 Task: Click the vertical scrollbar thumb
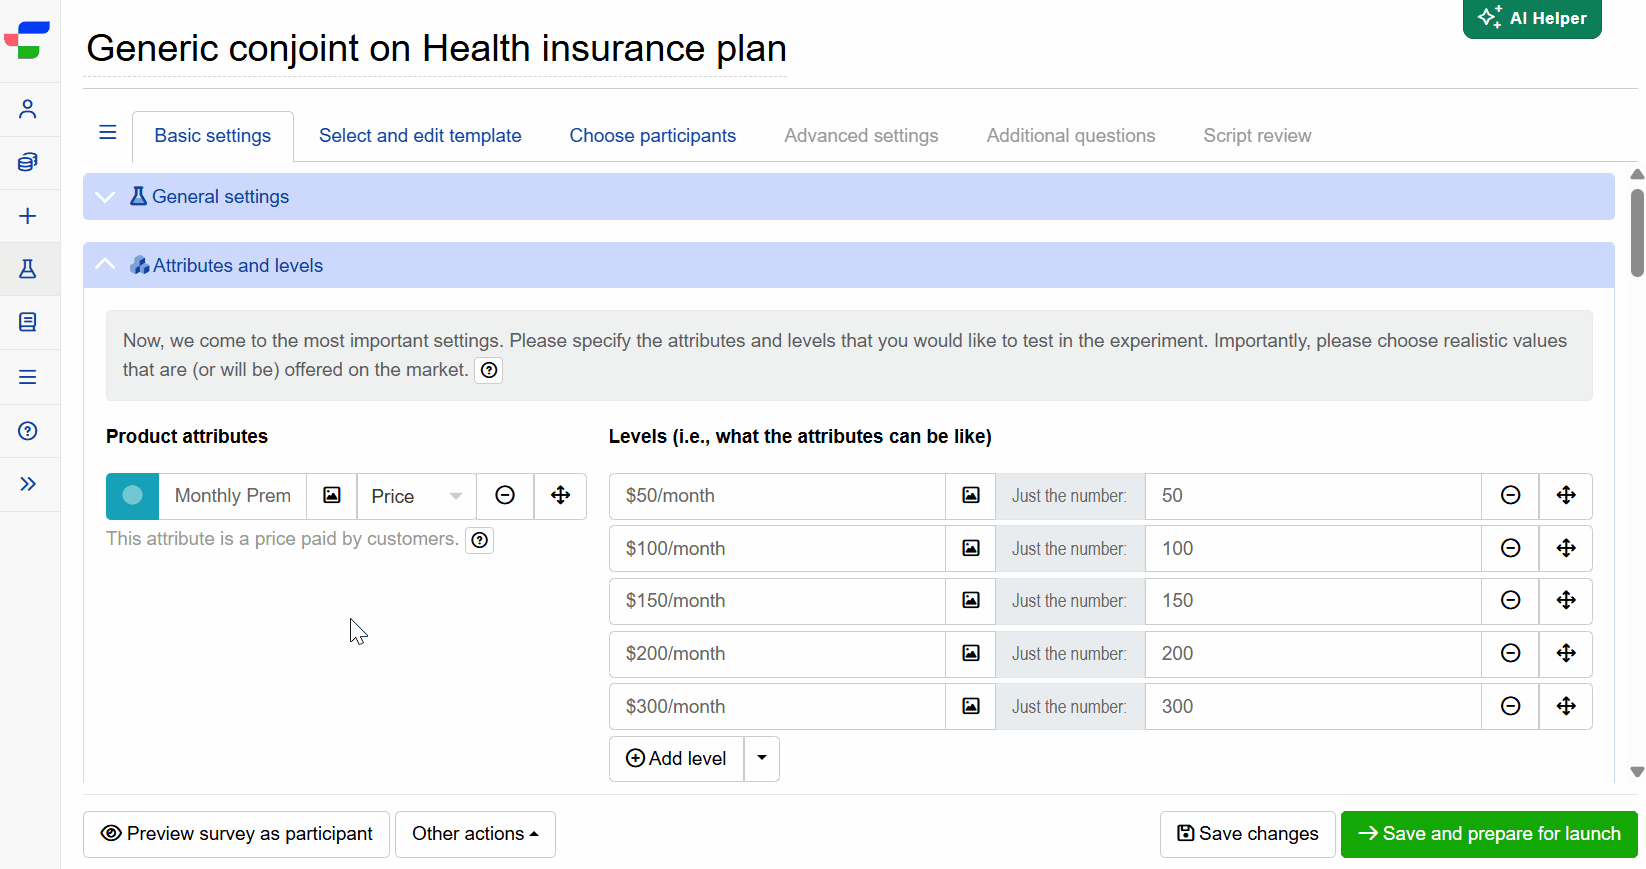tap(1637, 233)
